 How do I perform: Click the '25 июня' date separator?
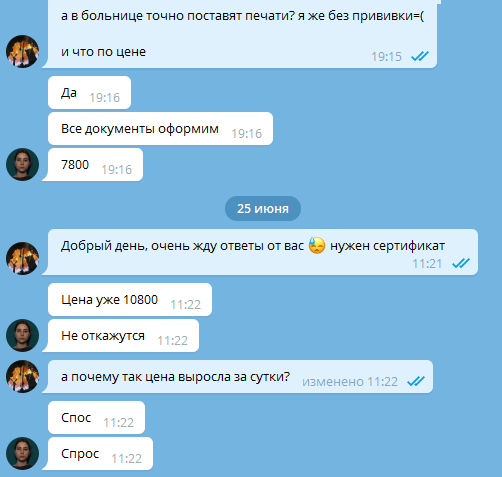pyautogui.click(x=263, y=209)
